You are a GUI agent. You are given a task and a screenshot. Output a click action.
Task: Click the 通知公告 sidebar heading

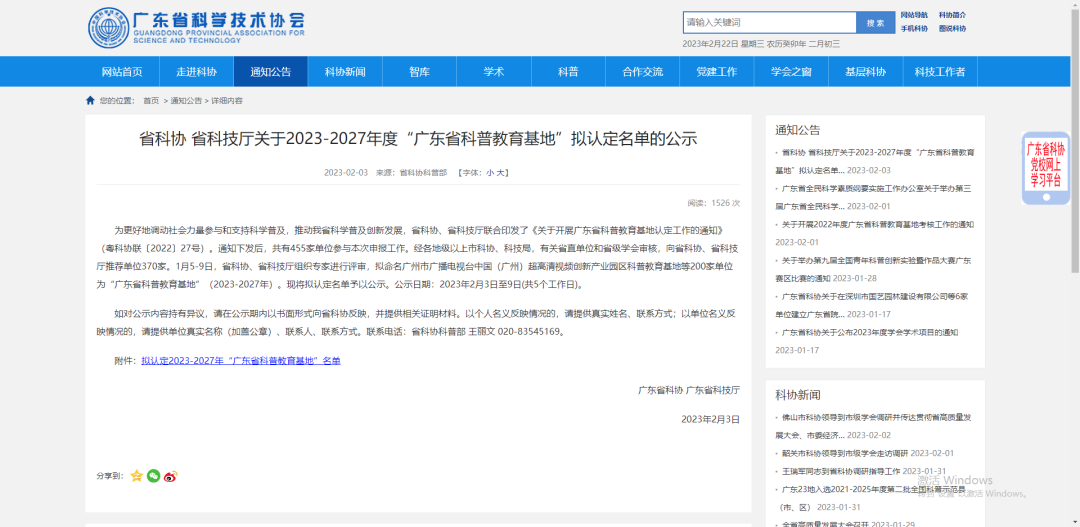pos(798,130)
